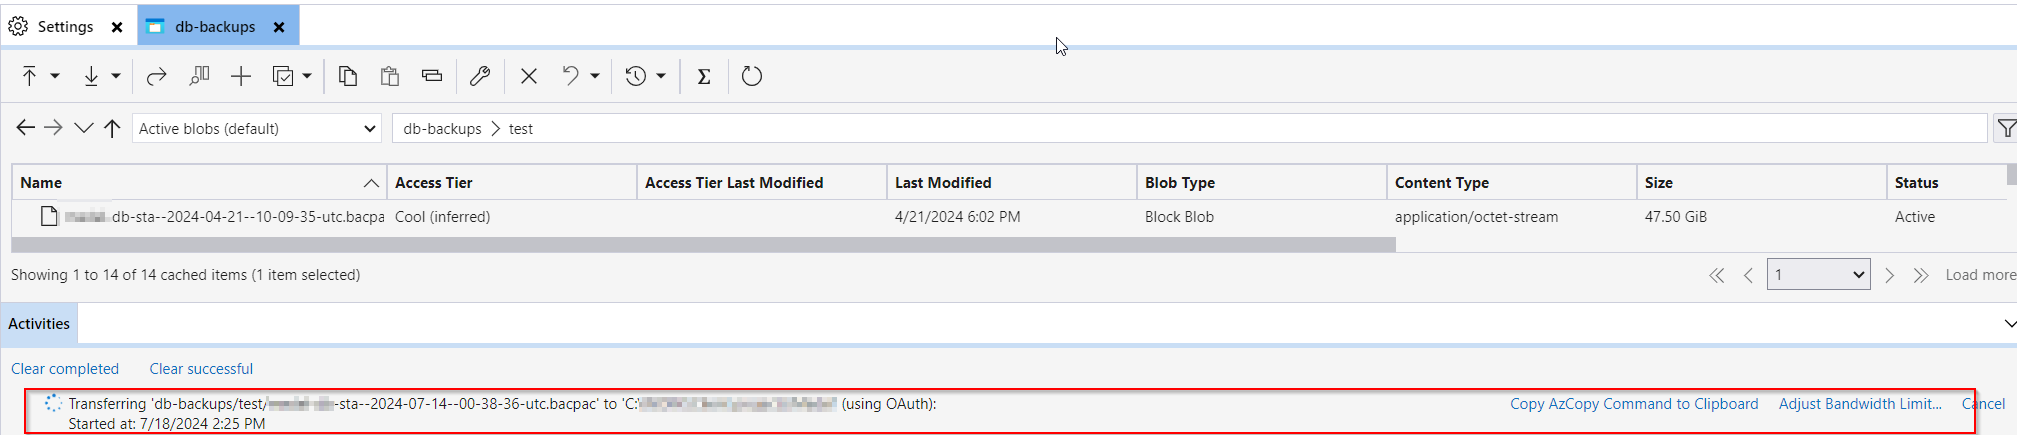The height and width of the screenshot is (435, 2017).
Task: Click the New Folder plus icon
Action: (241, 76)
